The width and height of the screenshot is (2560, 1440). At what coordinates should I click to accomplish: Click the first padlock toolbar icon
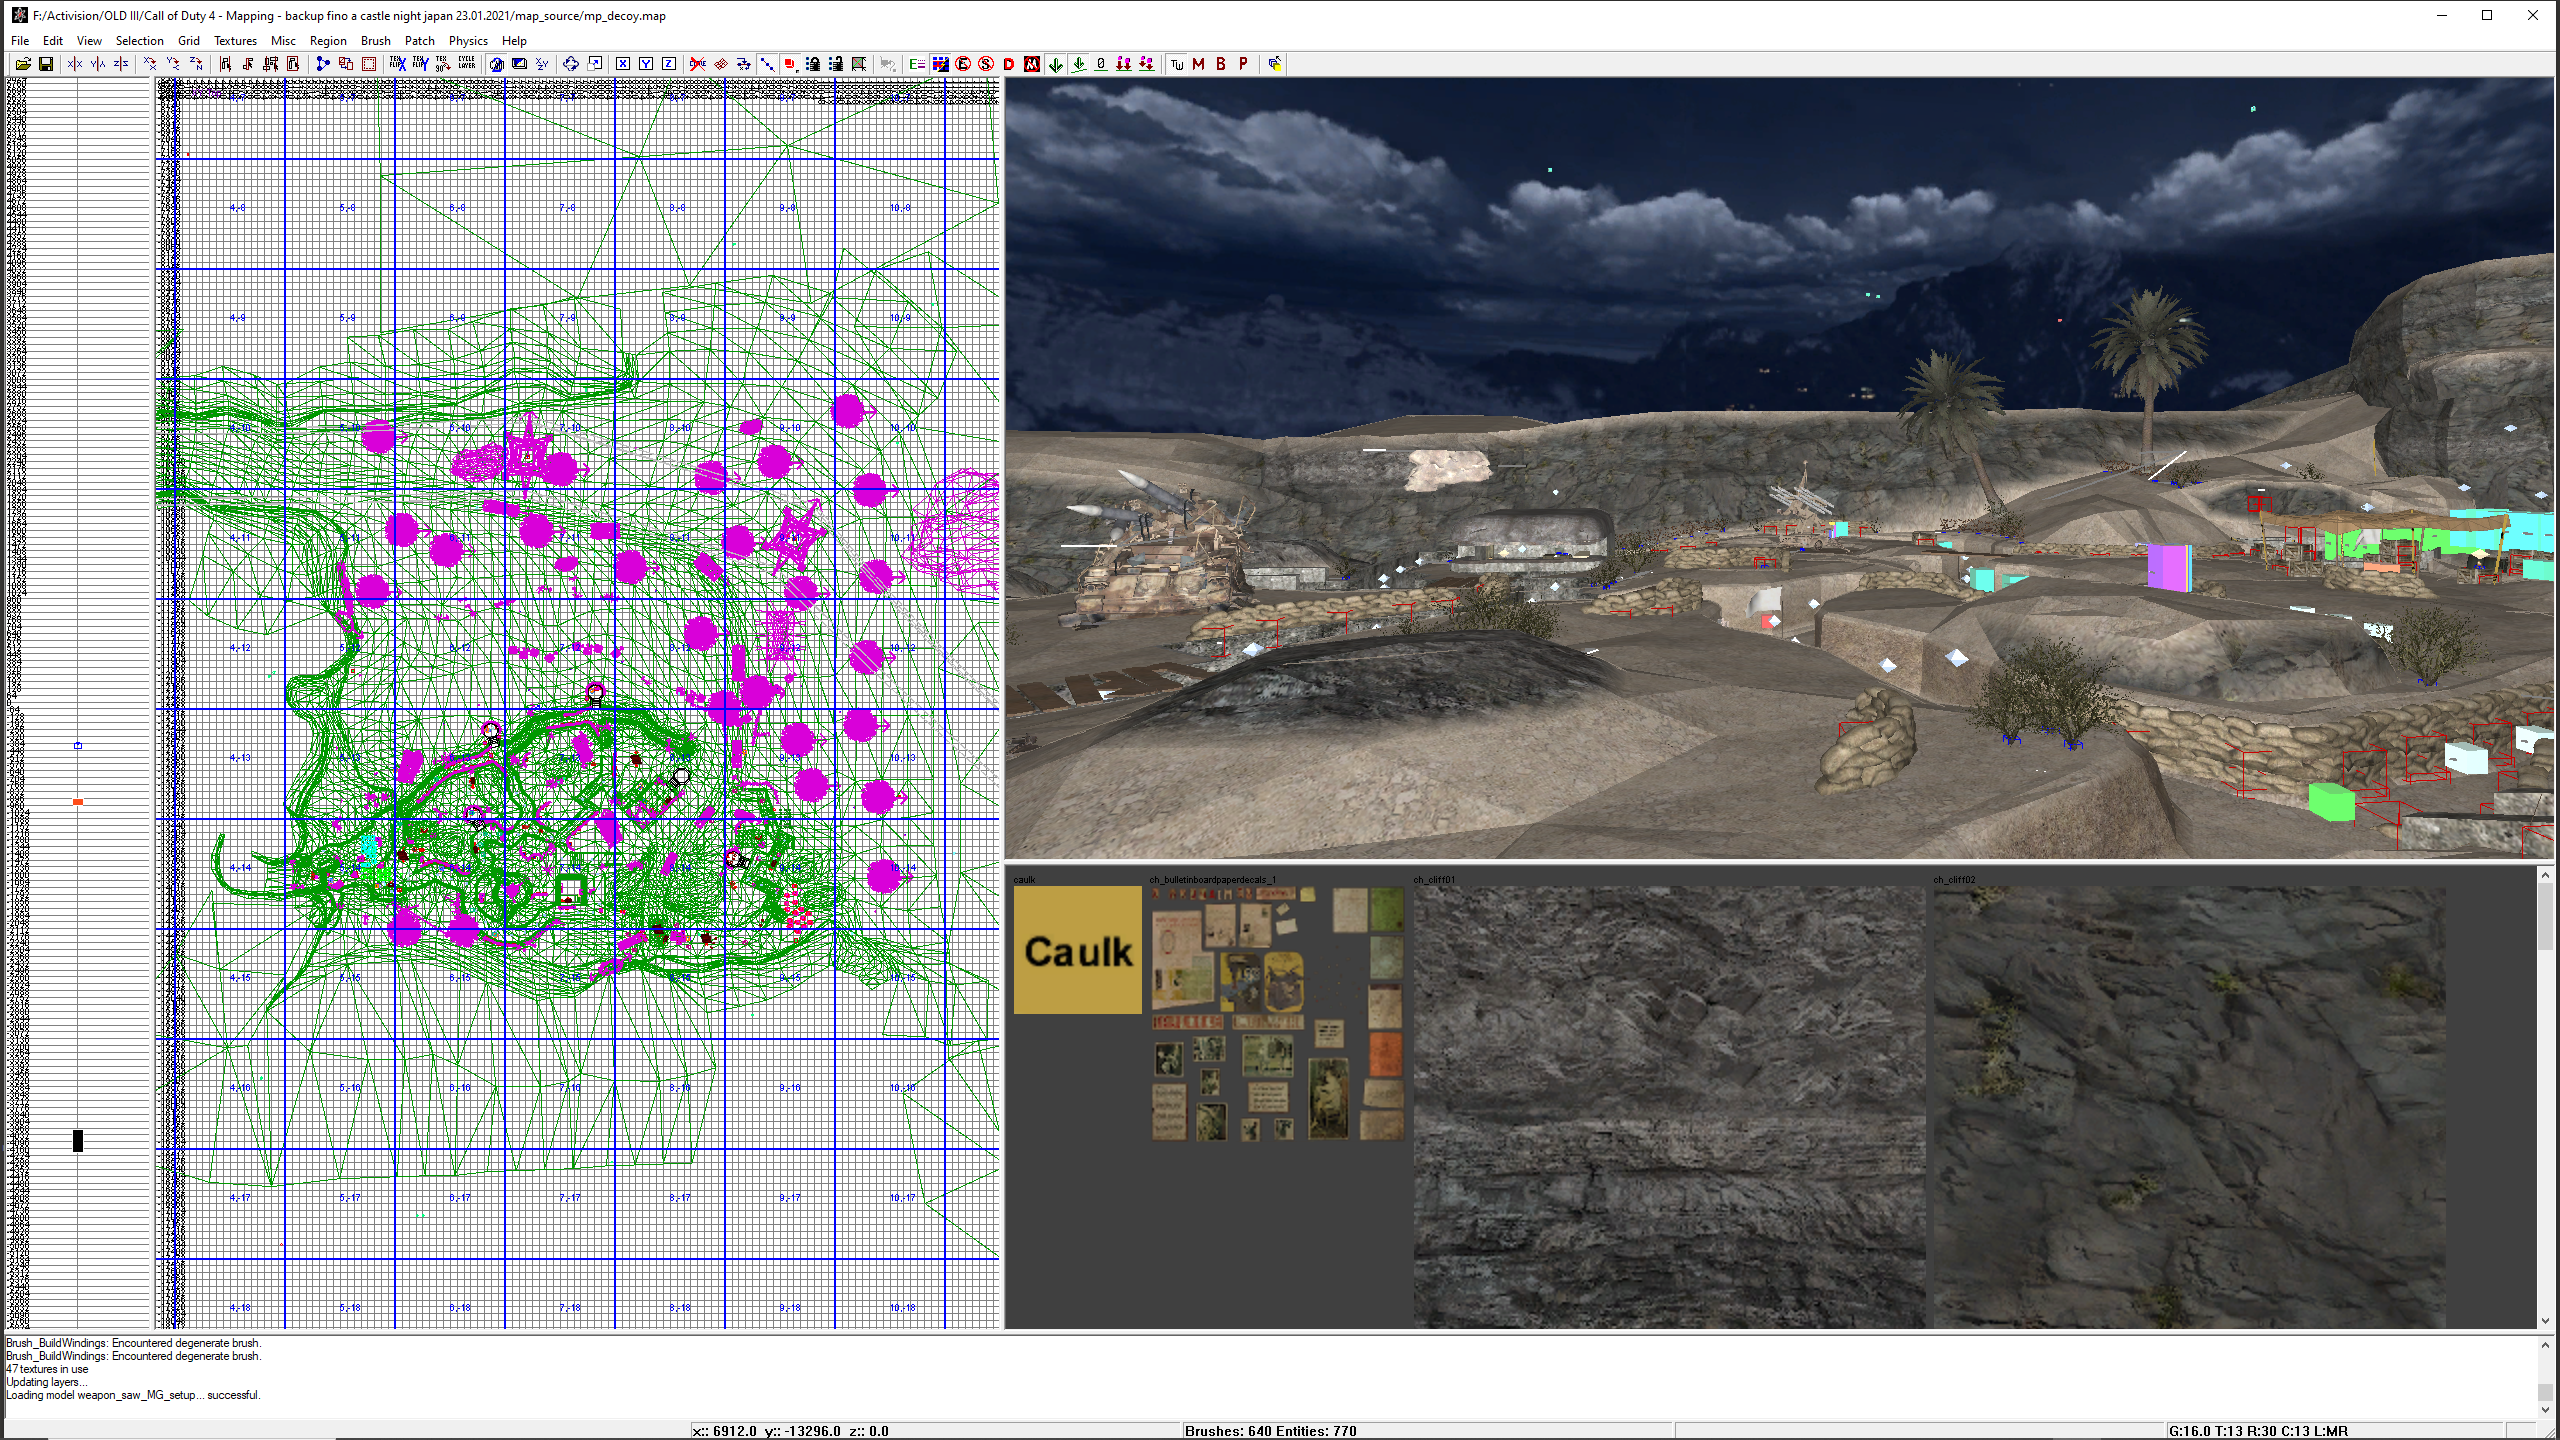point(813,64)
